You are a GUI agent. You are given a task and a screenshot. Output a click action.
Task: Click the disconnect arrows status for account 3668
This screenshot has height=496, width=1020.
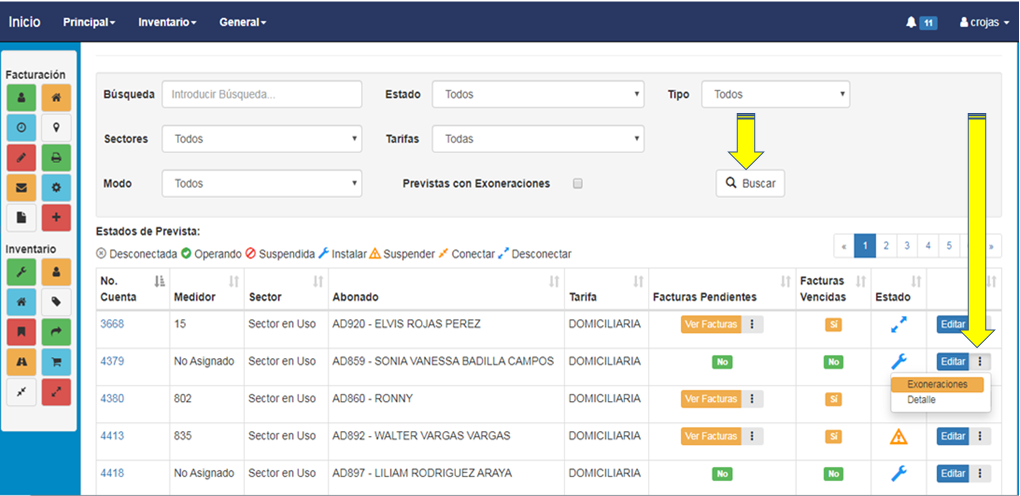(x=899, y=324)
